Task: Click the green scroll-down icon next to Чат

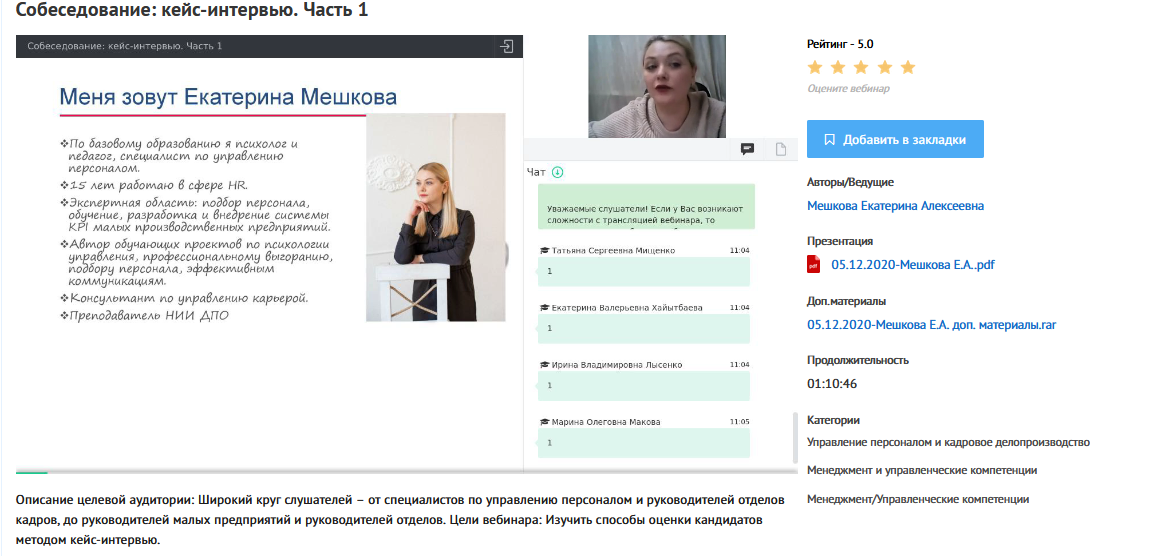Action: (x=557, y=172)
